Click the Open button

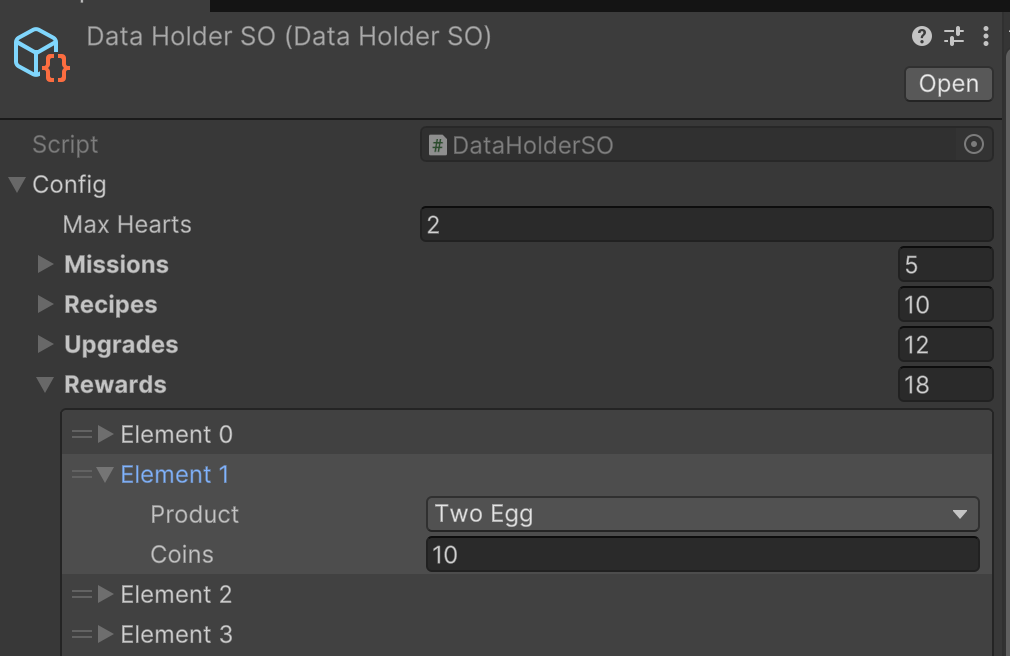click(948, 84)
